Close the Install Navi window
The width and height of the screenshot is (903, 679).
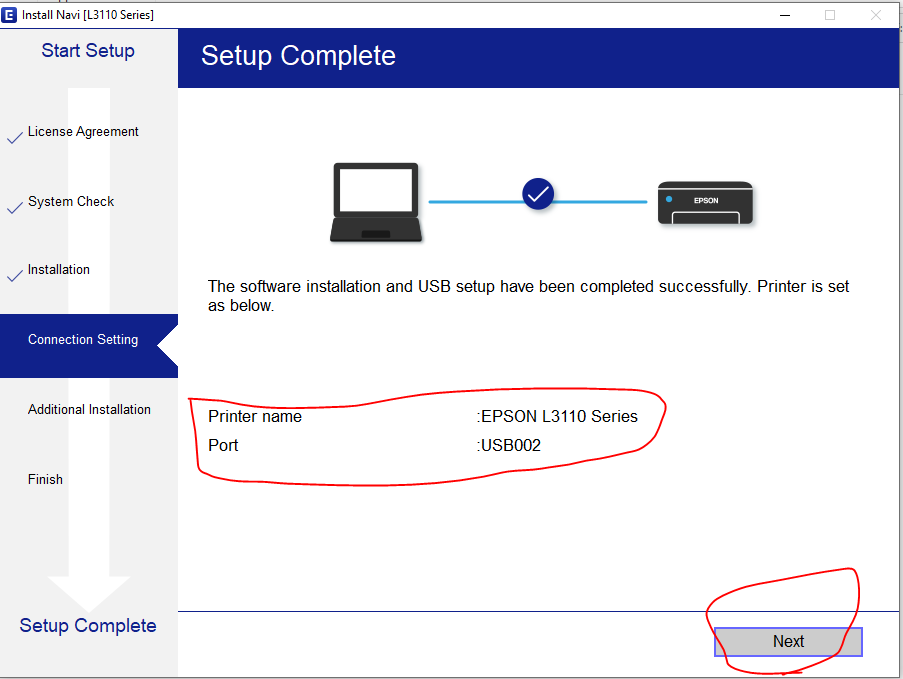875,15
